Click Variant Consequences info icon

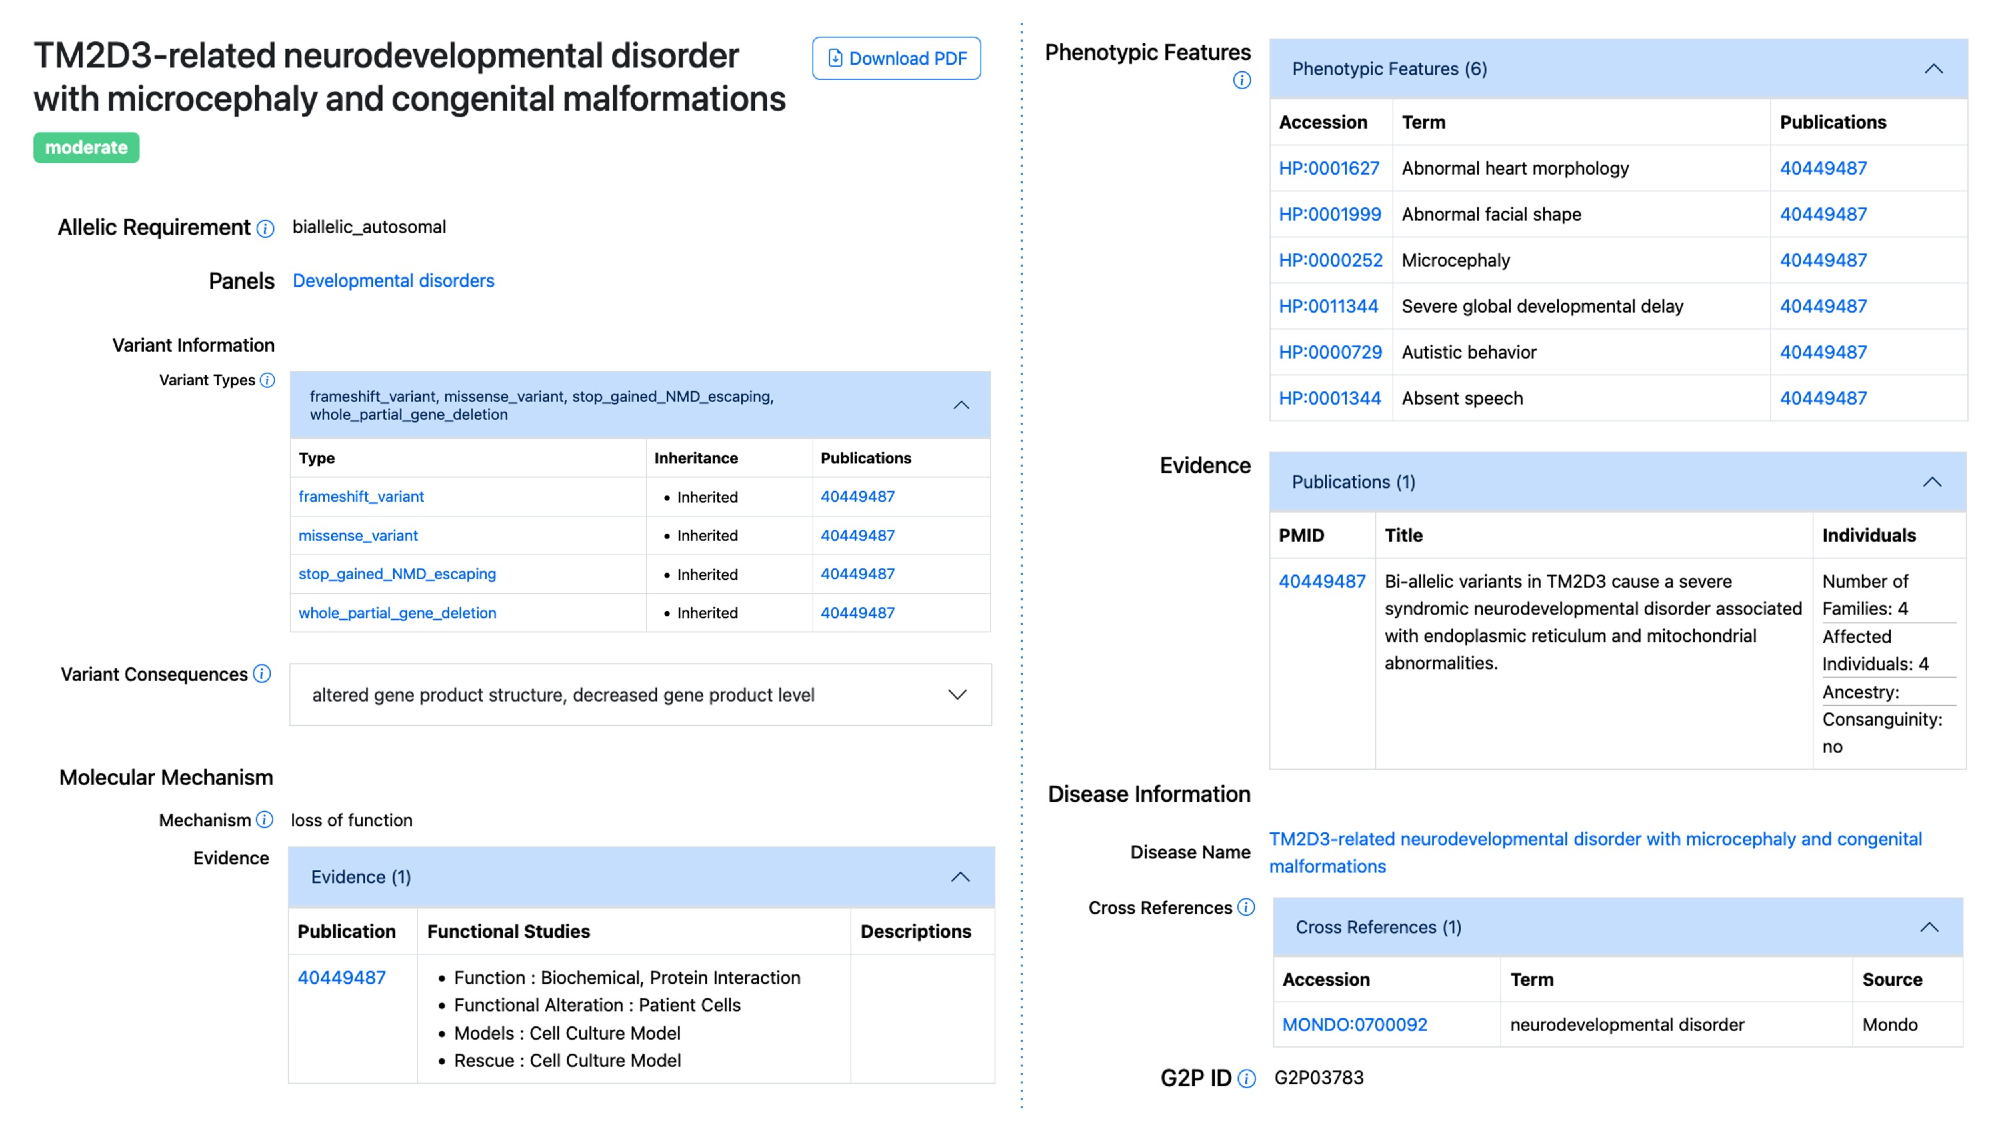pos(262,674)
